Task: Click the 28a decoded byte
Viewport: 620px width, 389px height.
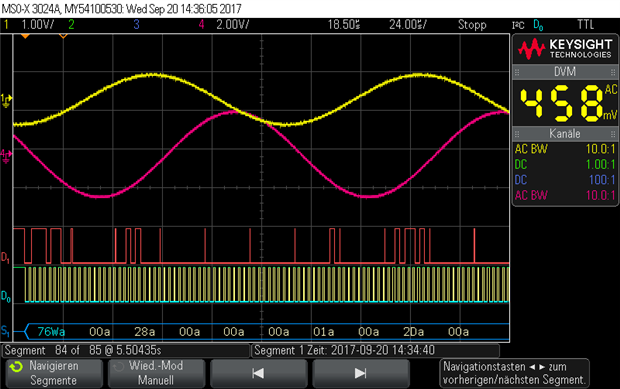Action: pos(144,331)
